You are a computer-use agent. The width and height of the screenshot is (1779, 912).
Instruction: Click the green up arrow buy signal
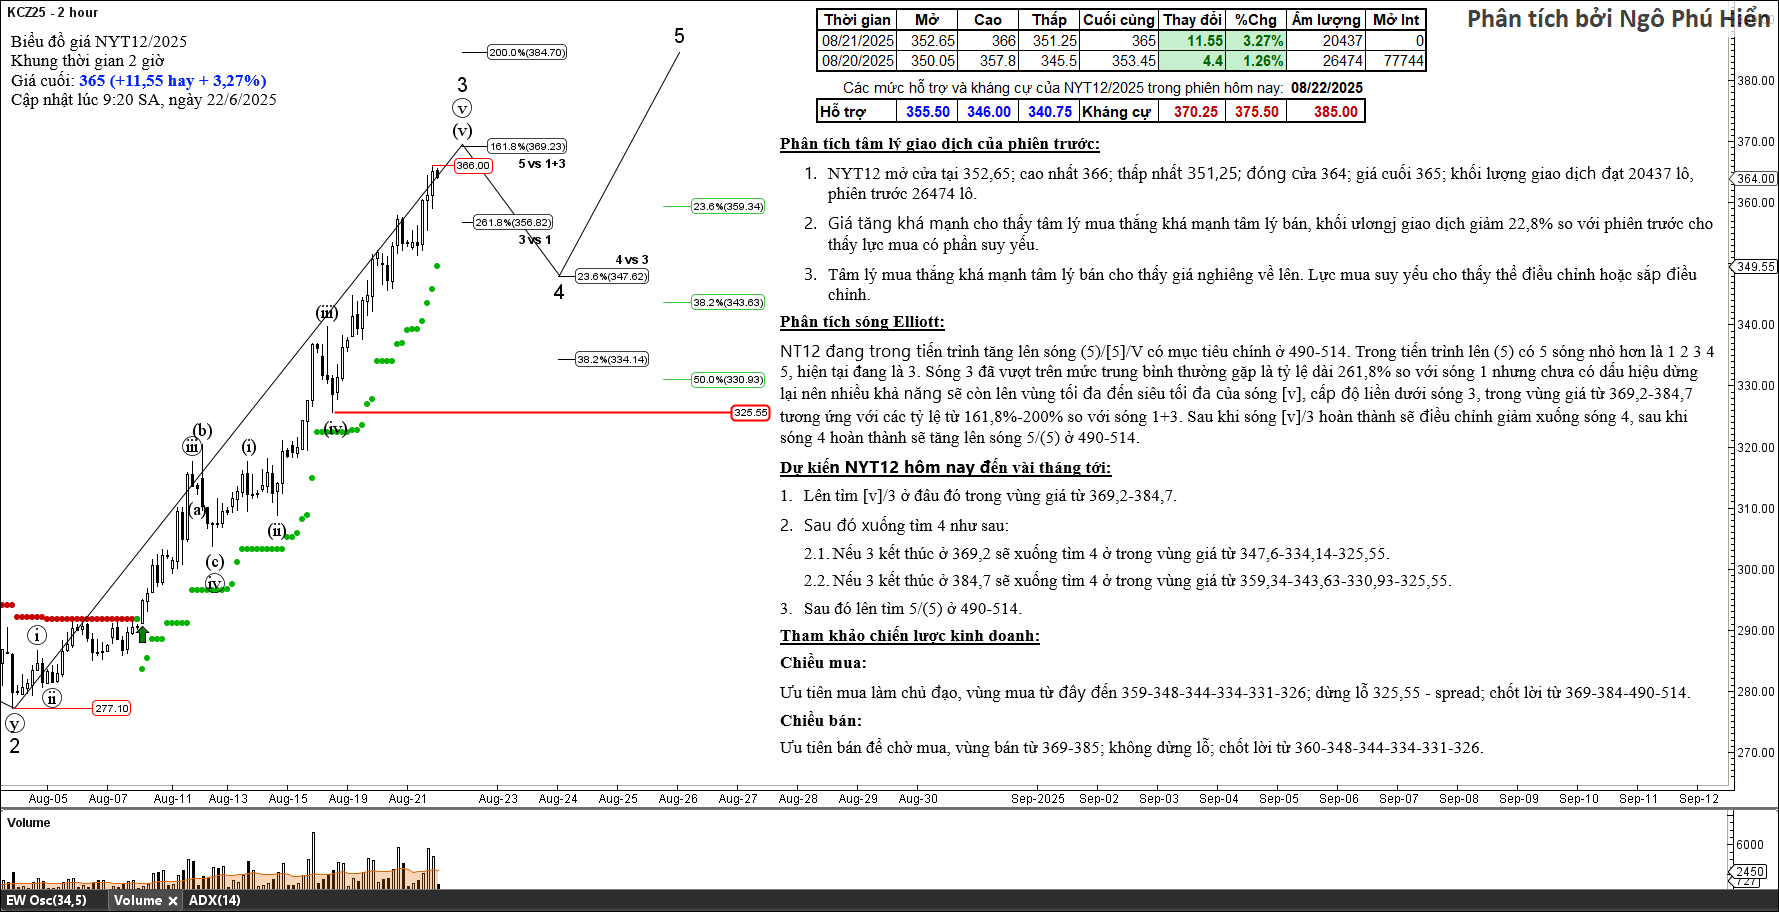pyautogui.click(x=142, y=634)
